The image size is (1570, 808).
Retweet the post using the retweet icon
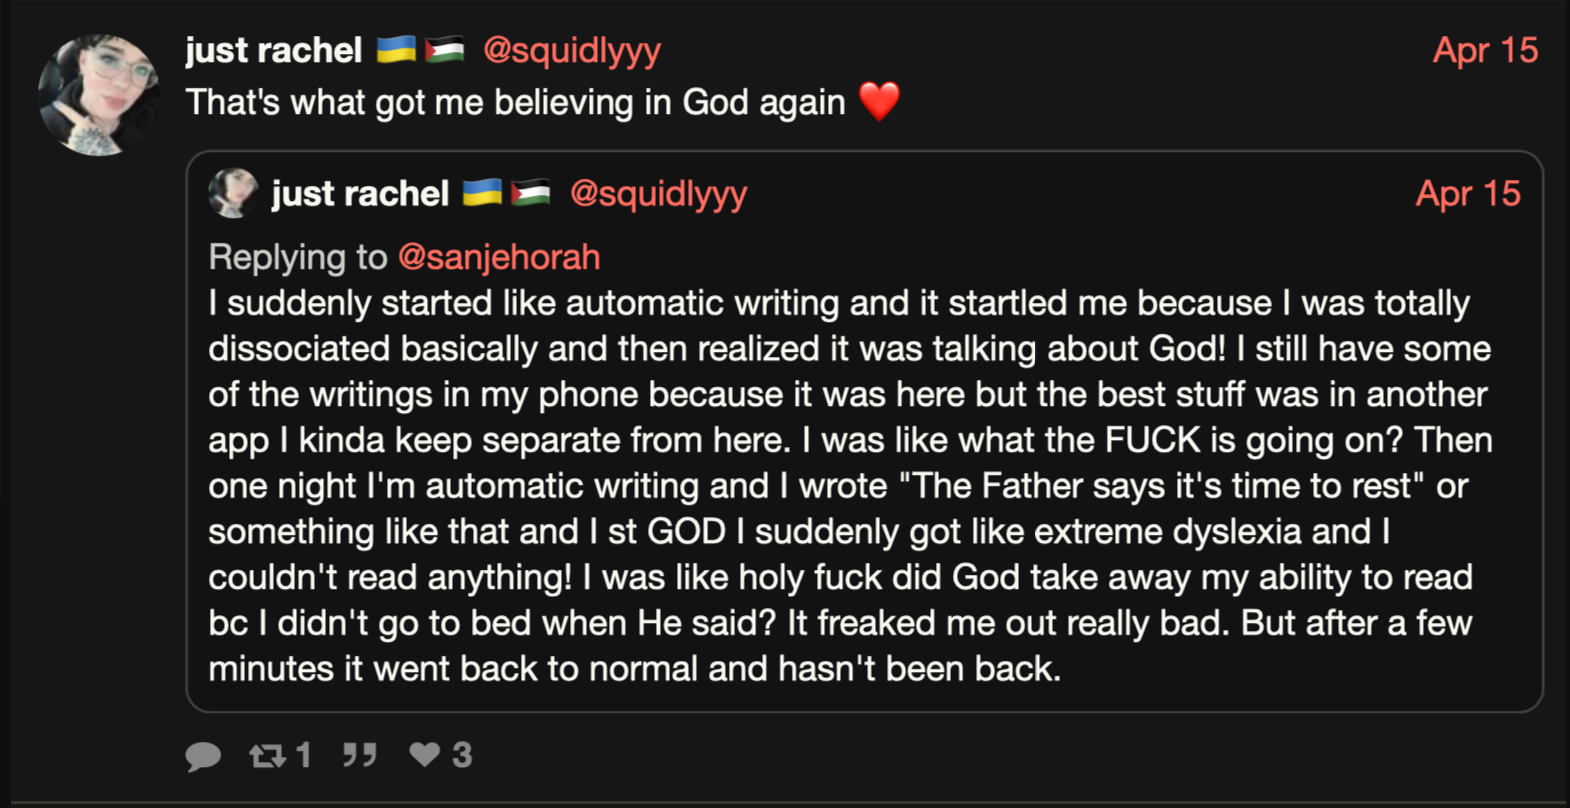(x=267, y=756)
